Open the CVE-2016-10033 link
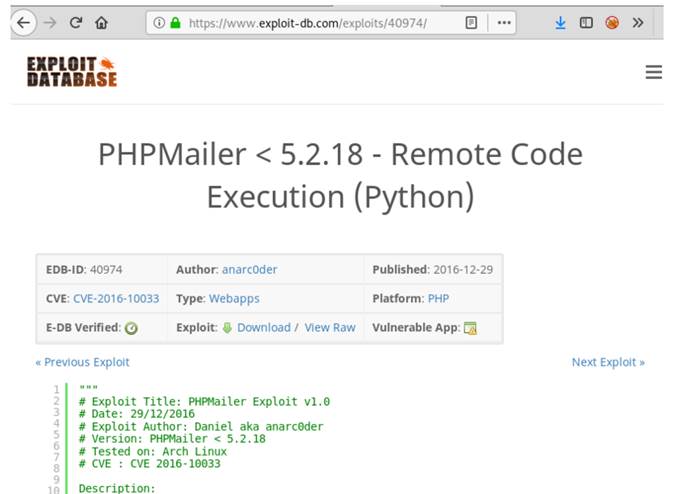 [116, 298]
